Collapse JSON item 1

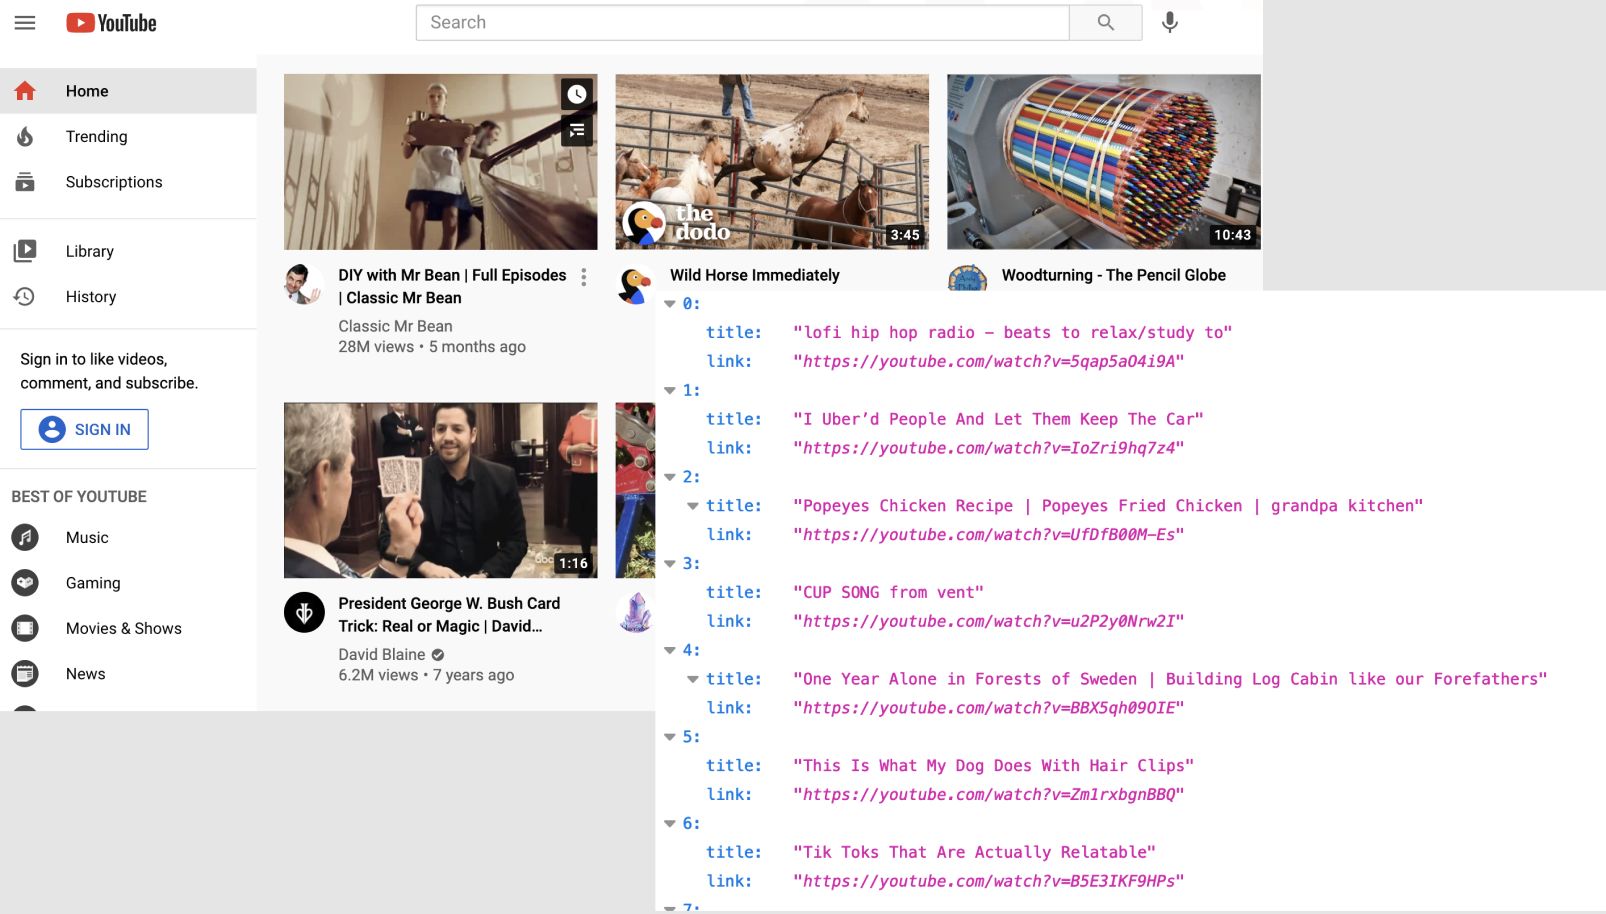[x=670, y=391]
